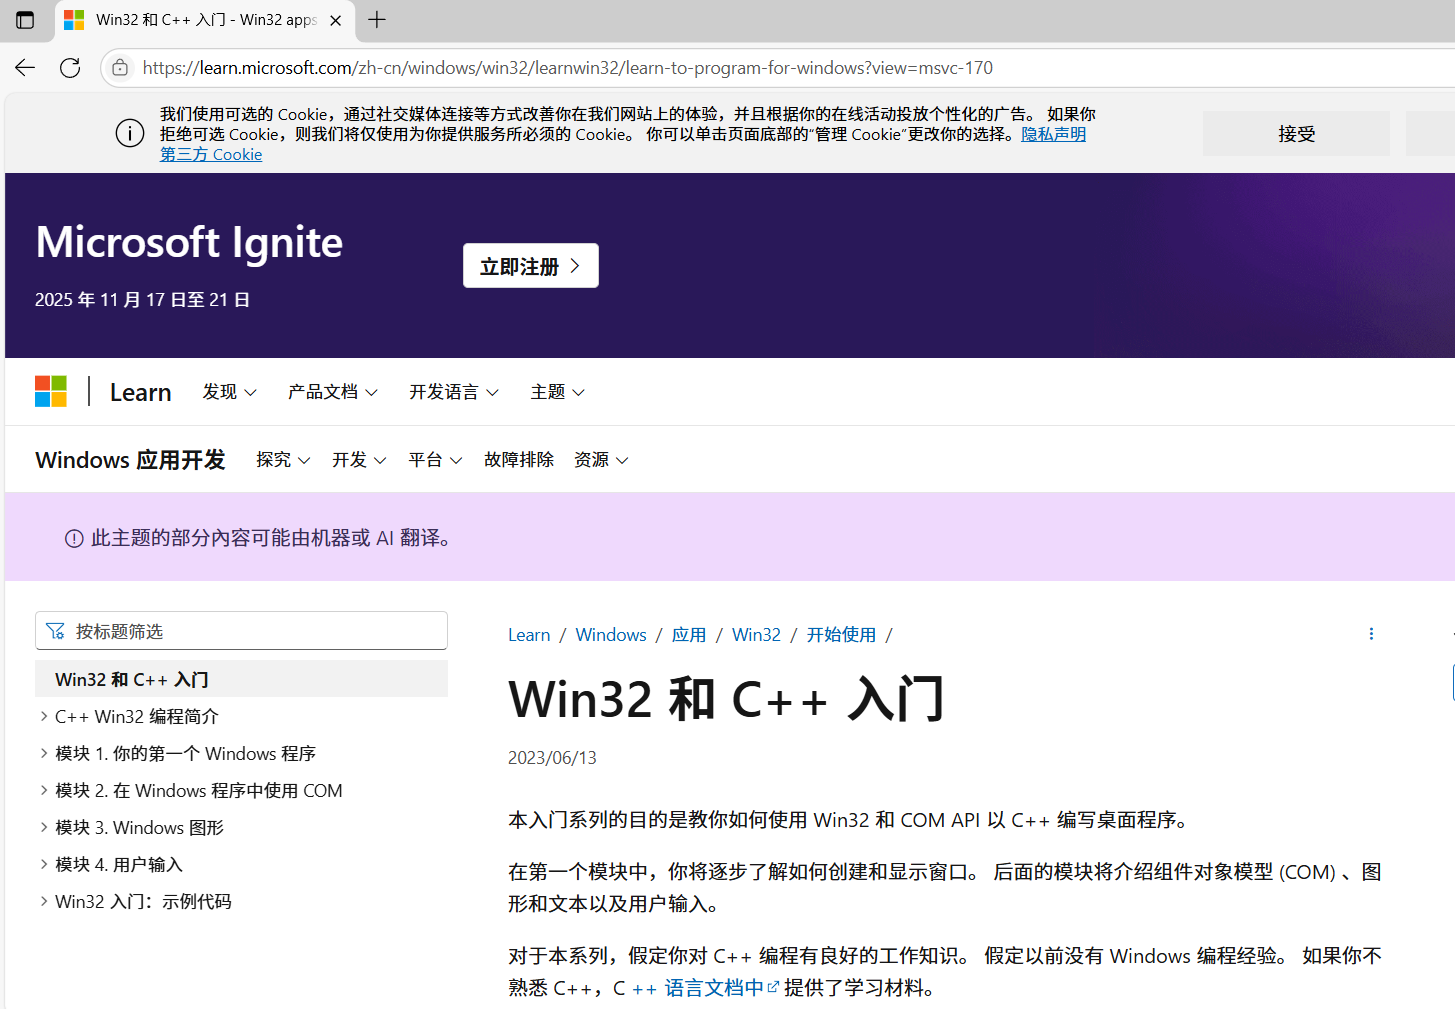Click the AI translation notice info icon
1455x1009 pixels.
click(74, 539)
